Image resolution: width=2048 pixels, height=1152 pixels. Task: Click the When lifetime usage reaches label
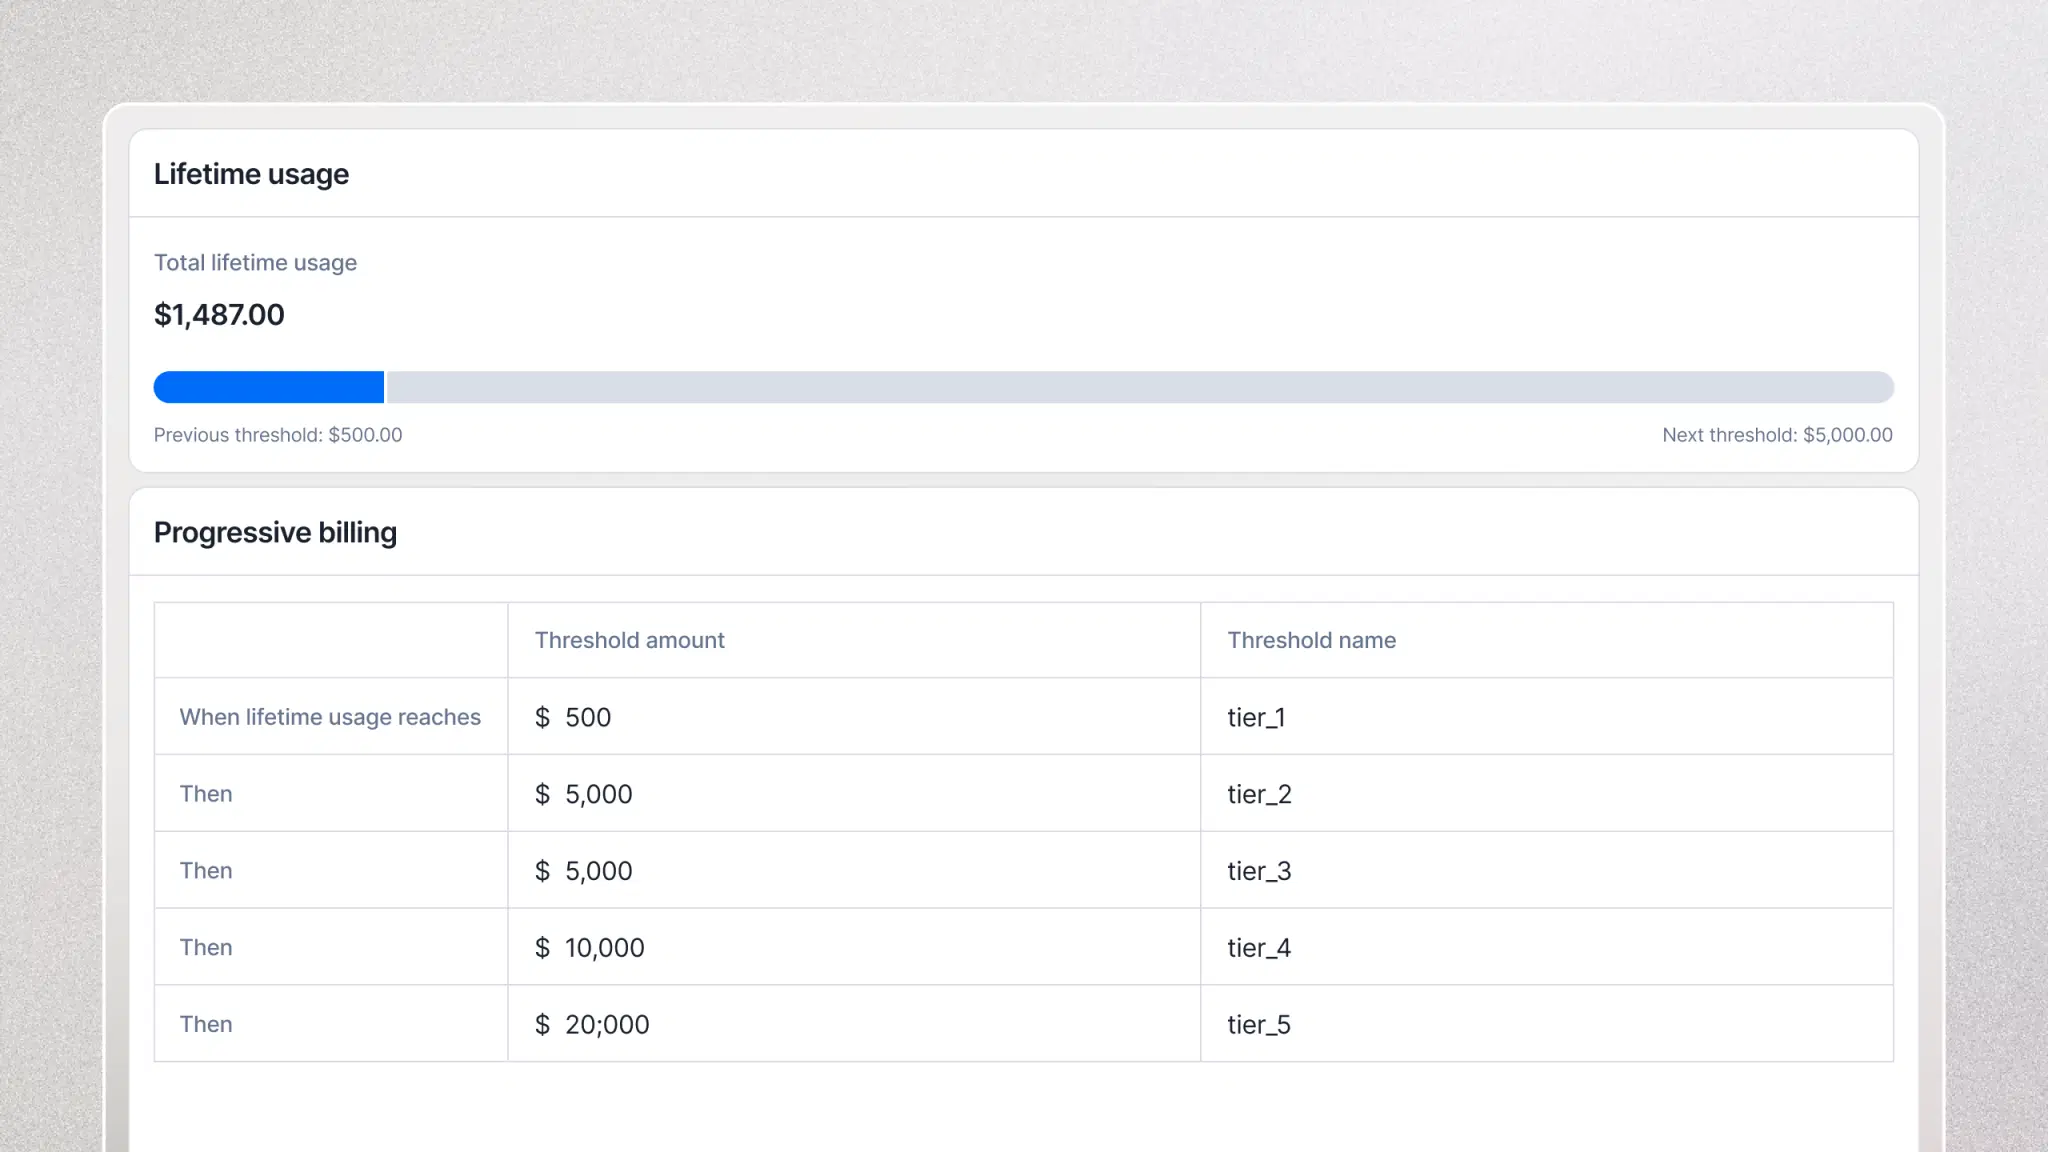point(330,717)
